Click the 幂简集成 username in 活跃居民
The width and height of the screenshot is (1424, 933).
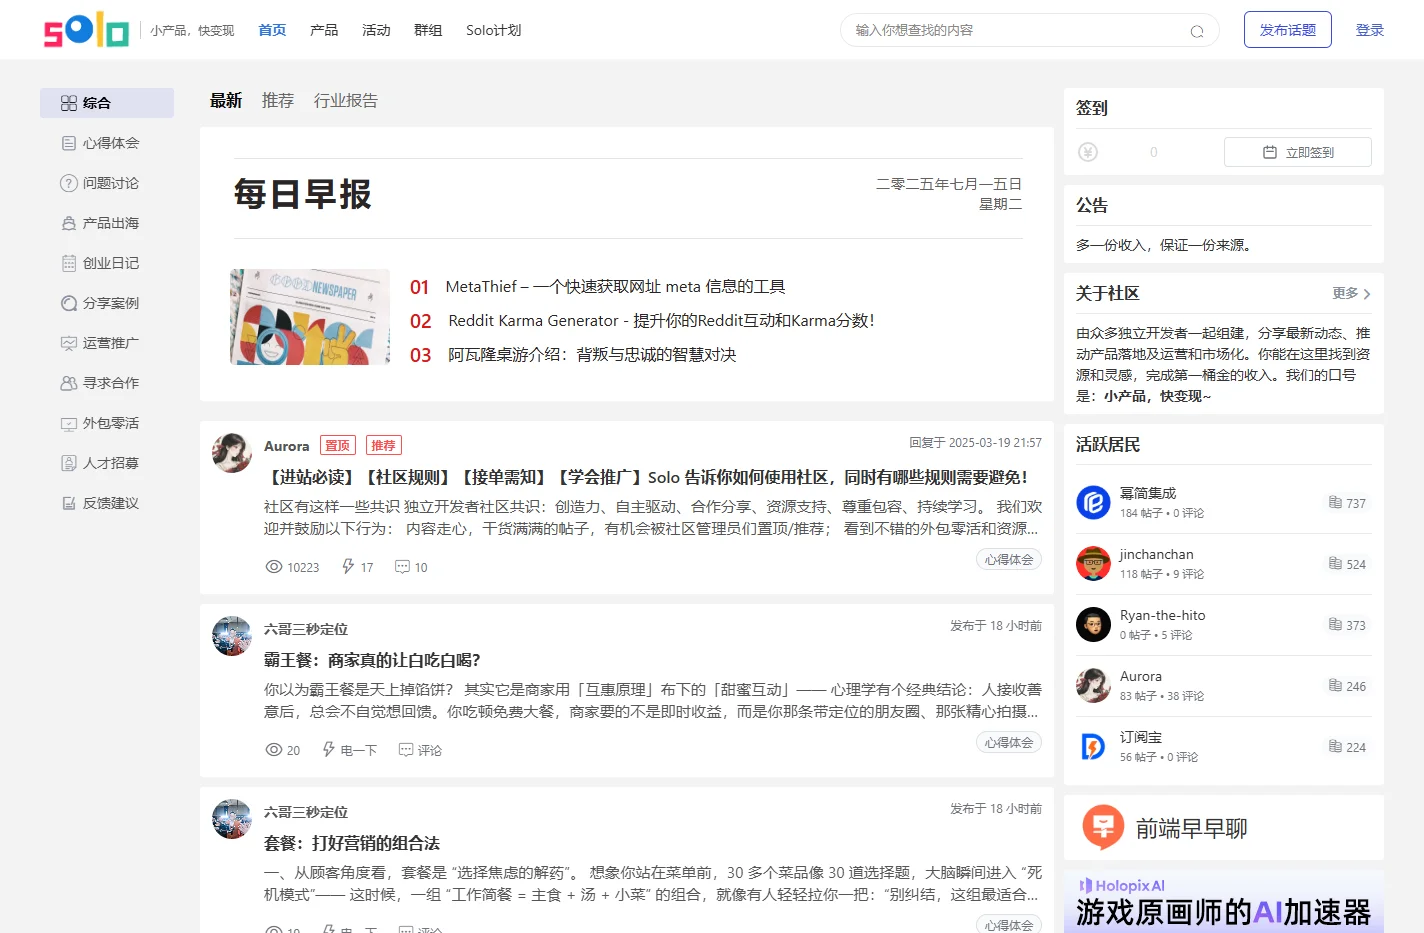coord(1148,493)
